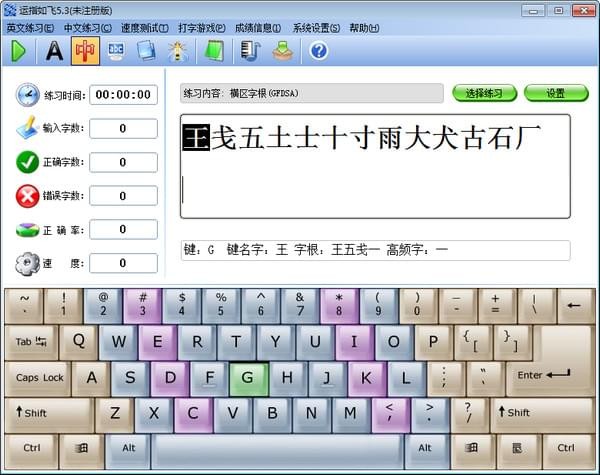Select the Chinese practice '中' toolbar icon
This screenshot has width=600, height=475.
(x=85, y=51)
